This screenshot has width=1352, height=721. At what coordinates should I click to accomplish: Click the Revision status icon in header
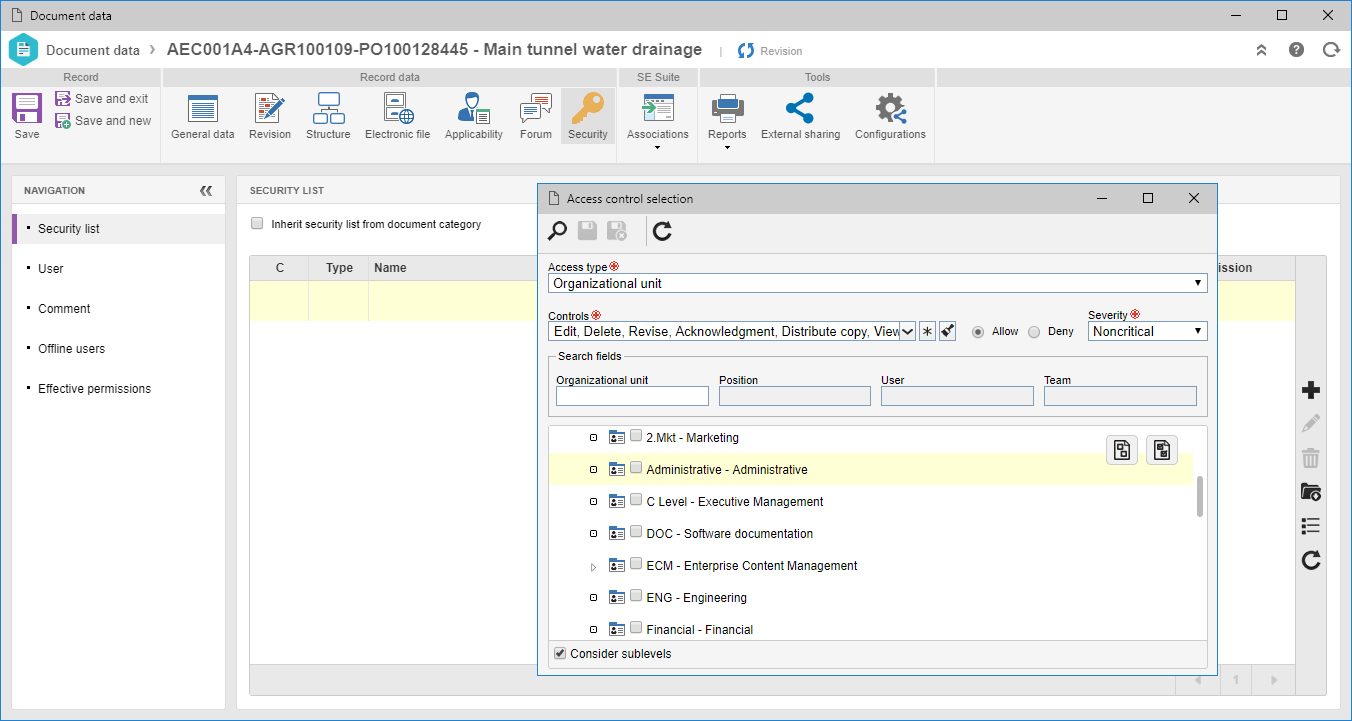pyautogui.click(x=746, y=51)
